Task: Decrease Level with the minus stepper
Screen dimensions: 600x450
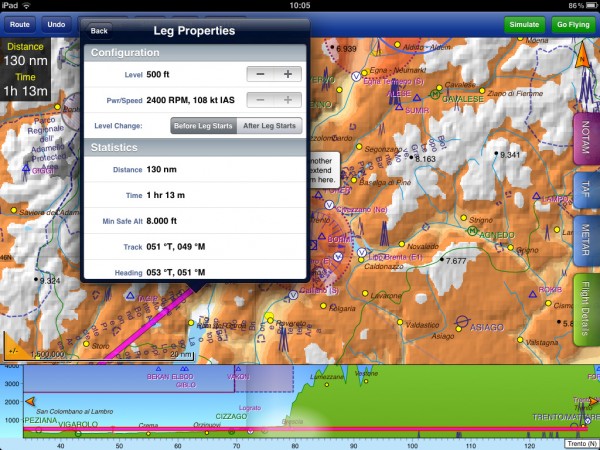Action: (260, 74)
